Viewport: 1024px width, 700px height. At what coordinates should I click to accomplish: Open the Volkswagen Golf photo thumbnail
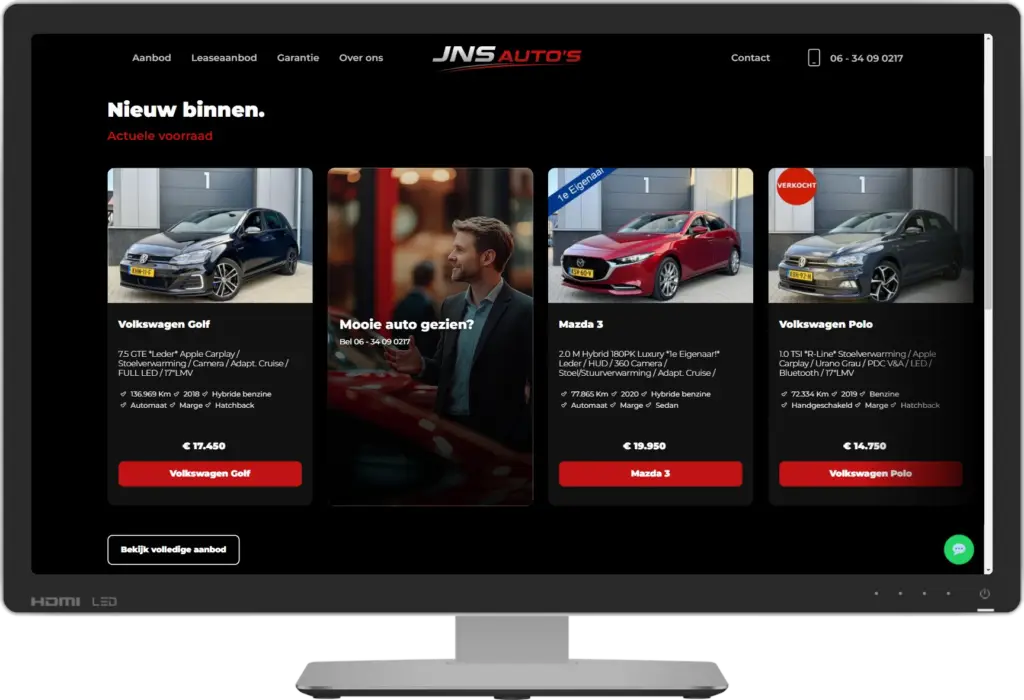[x=210, y=235]
